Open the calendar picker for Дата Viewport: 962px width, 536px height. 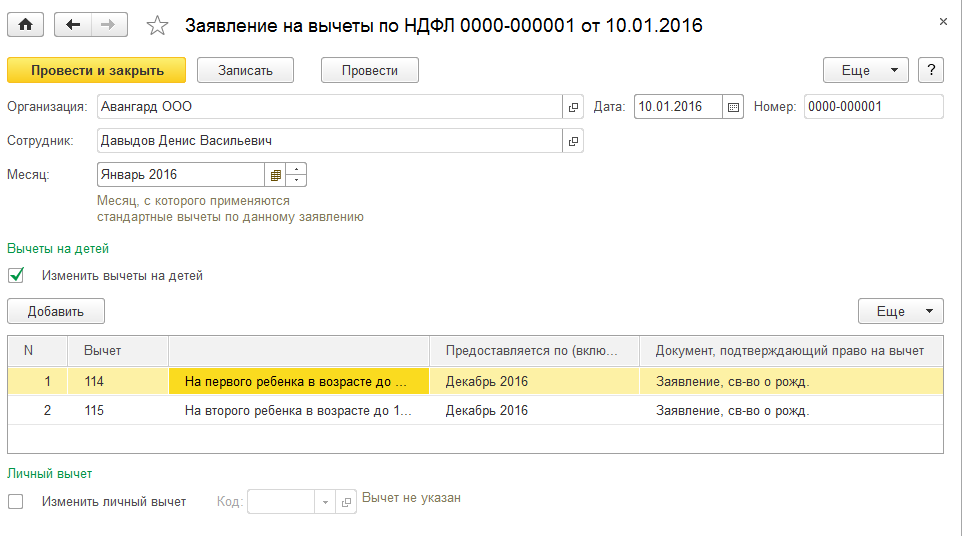[734, 107]
